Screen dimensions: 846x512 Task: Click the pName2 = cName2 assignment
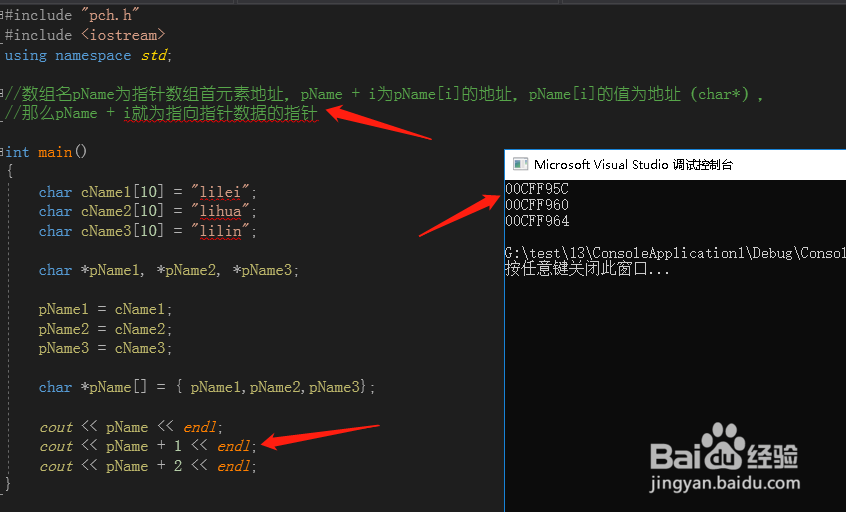(105, 329)
